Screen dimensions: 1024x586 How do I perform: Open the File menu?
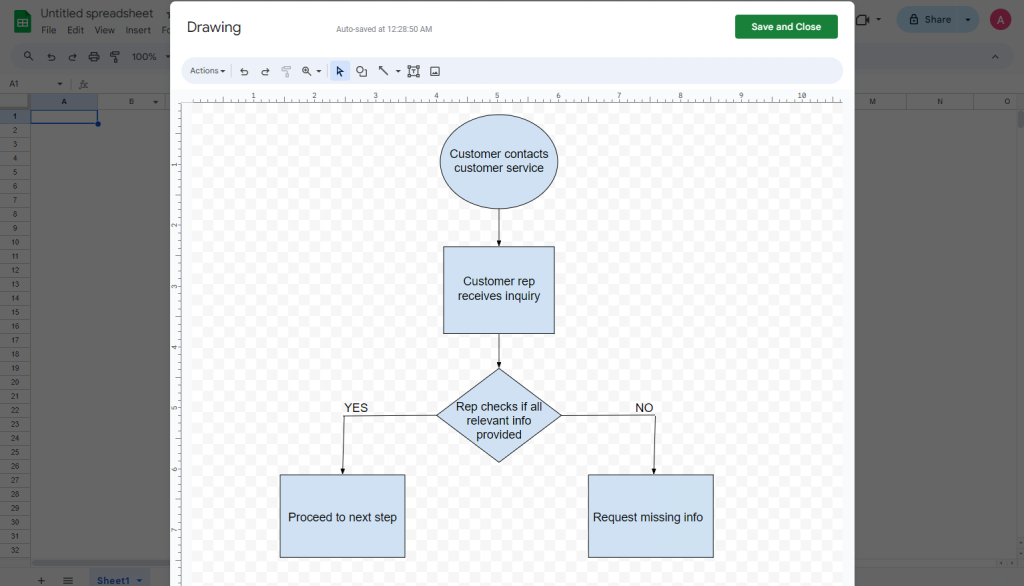point(48,30)
